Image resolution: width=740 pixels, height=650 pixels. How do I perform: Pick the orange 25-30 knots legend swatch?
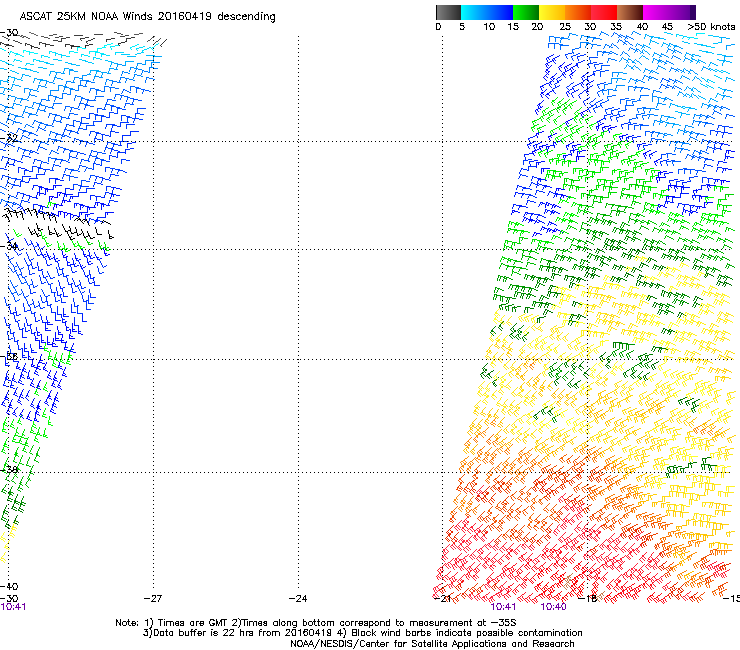coord(578,12)
